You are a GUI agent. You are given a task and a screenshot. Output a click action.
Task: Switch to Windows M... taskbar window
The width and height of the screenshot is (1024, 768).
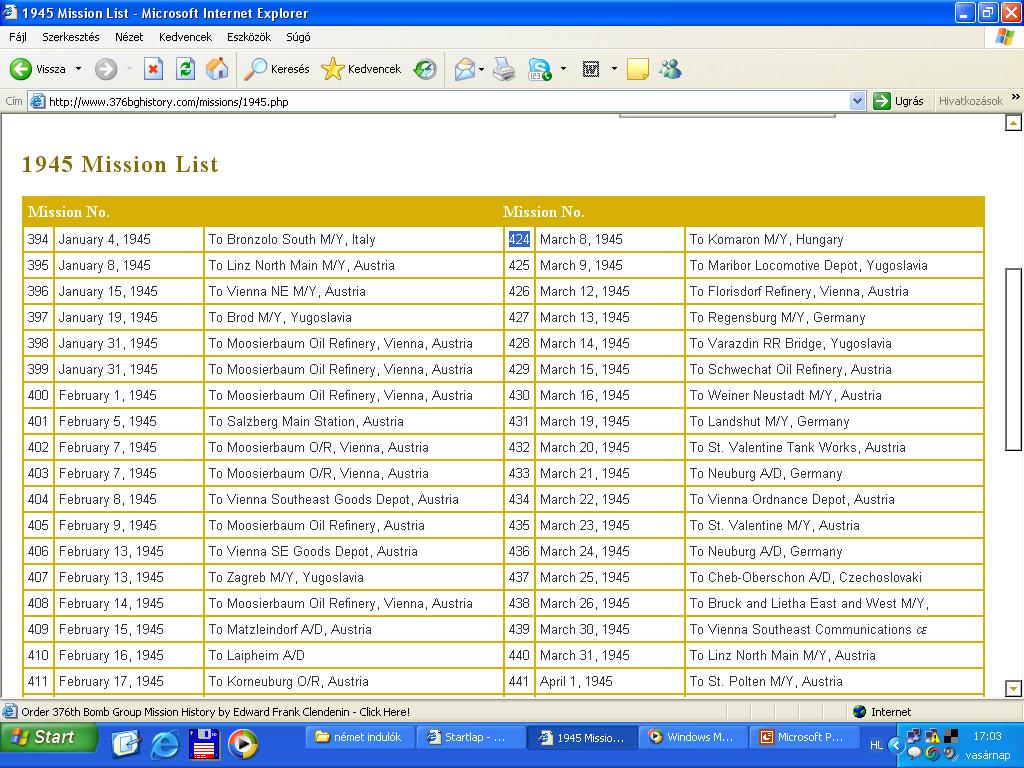(692, 737)
